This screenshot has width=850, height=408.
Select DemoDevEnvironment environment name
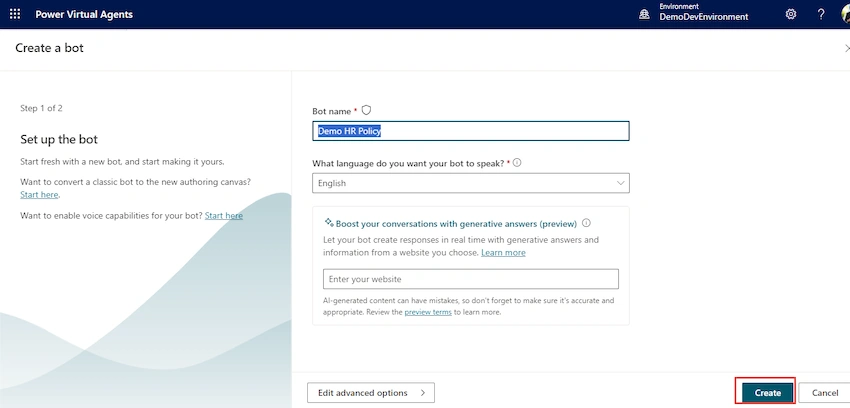(x=704, y=17)
